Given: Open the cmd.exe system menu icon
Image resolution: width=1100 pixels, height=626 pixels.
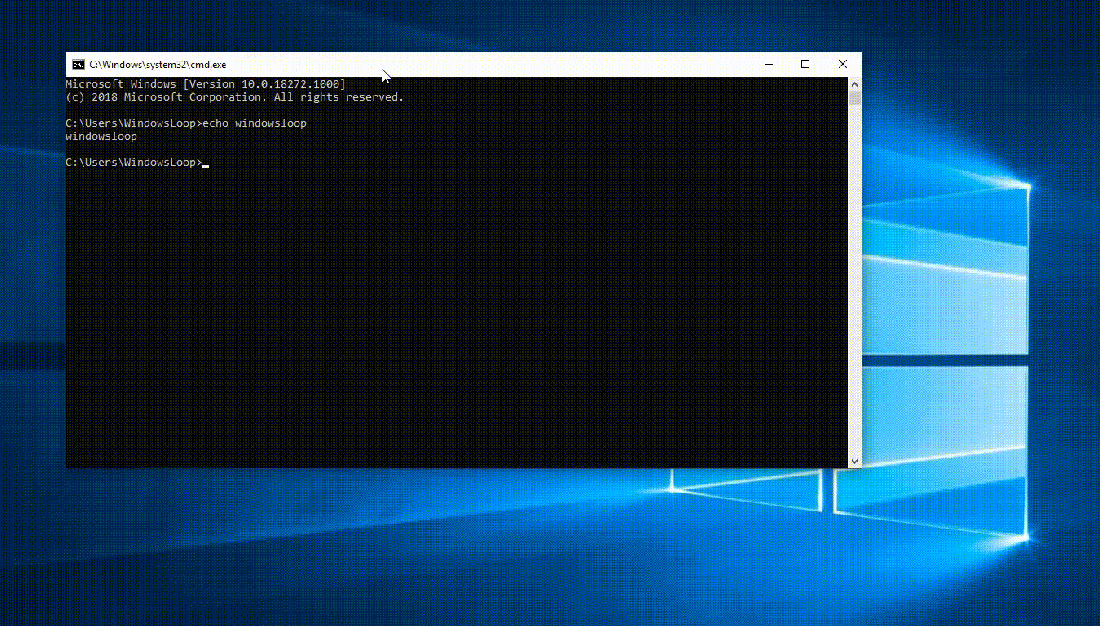Looking at the screenshot, I should (79, 65).
